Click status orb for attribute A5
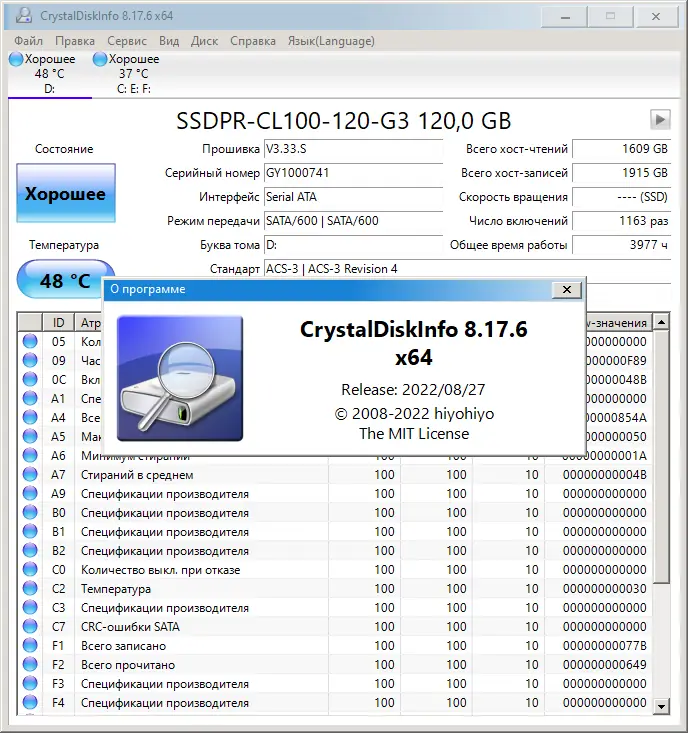Viewport: 688px width, 733px height. pyautogui.click(x=30, y=436)
